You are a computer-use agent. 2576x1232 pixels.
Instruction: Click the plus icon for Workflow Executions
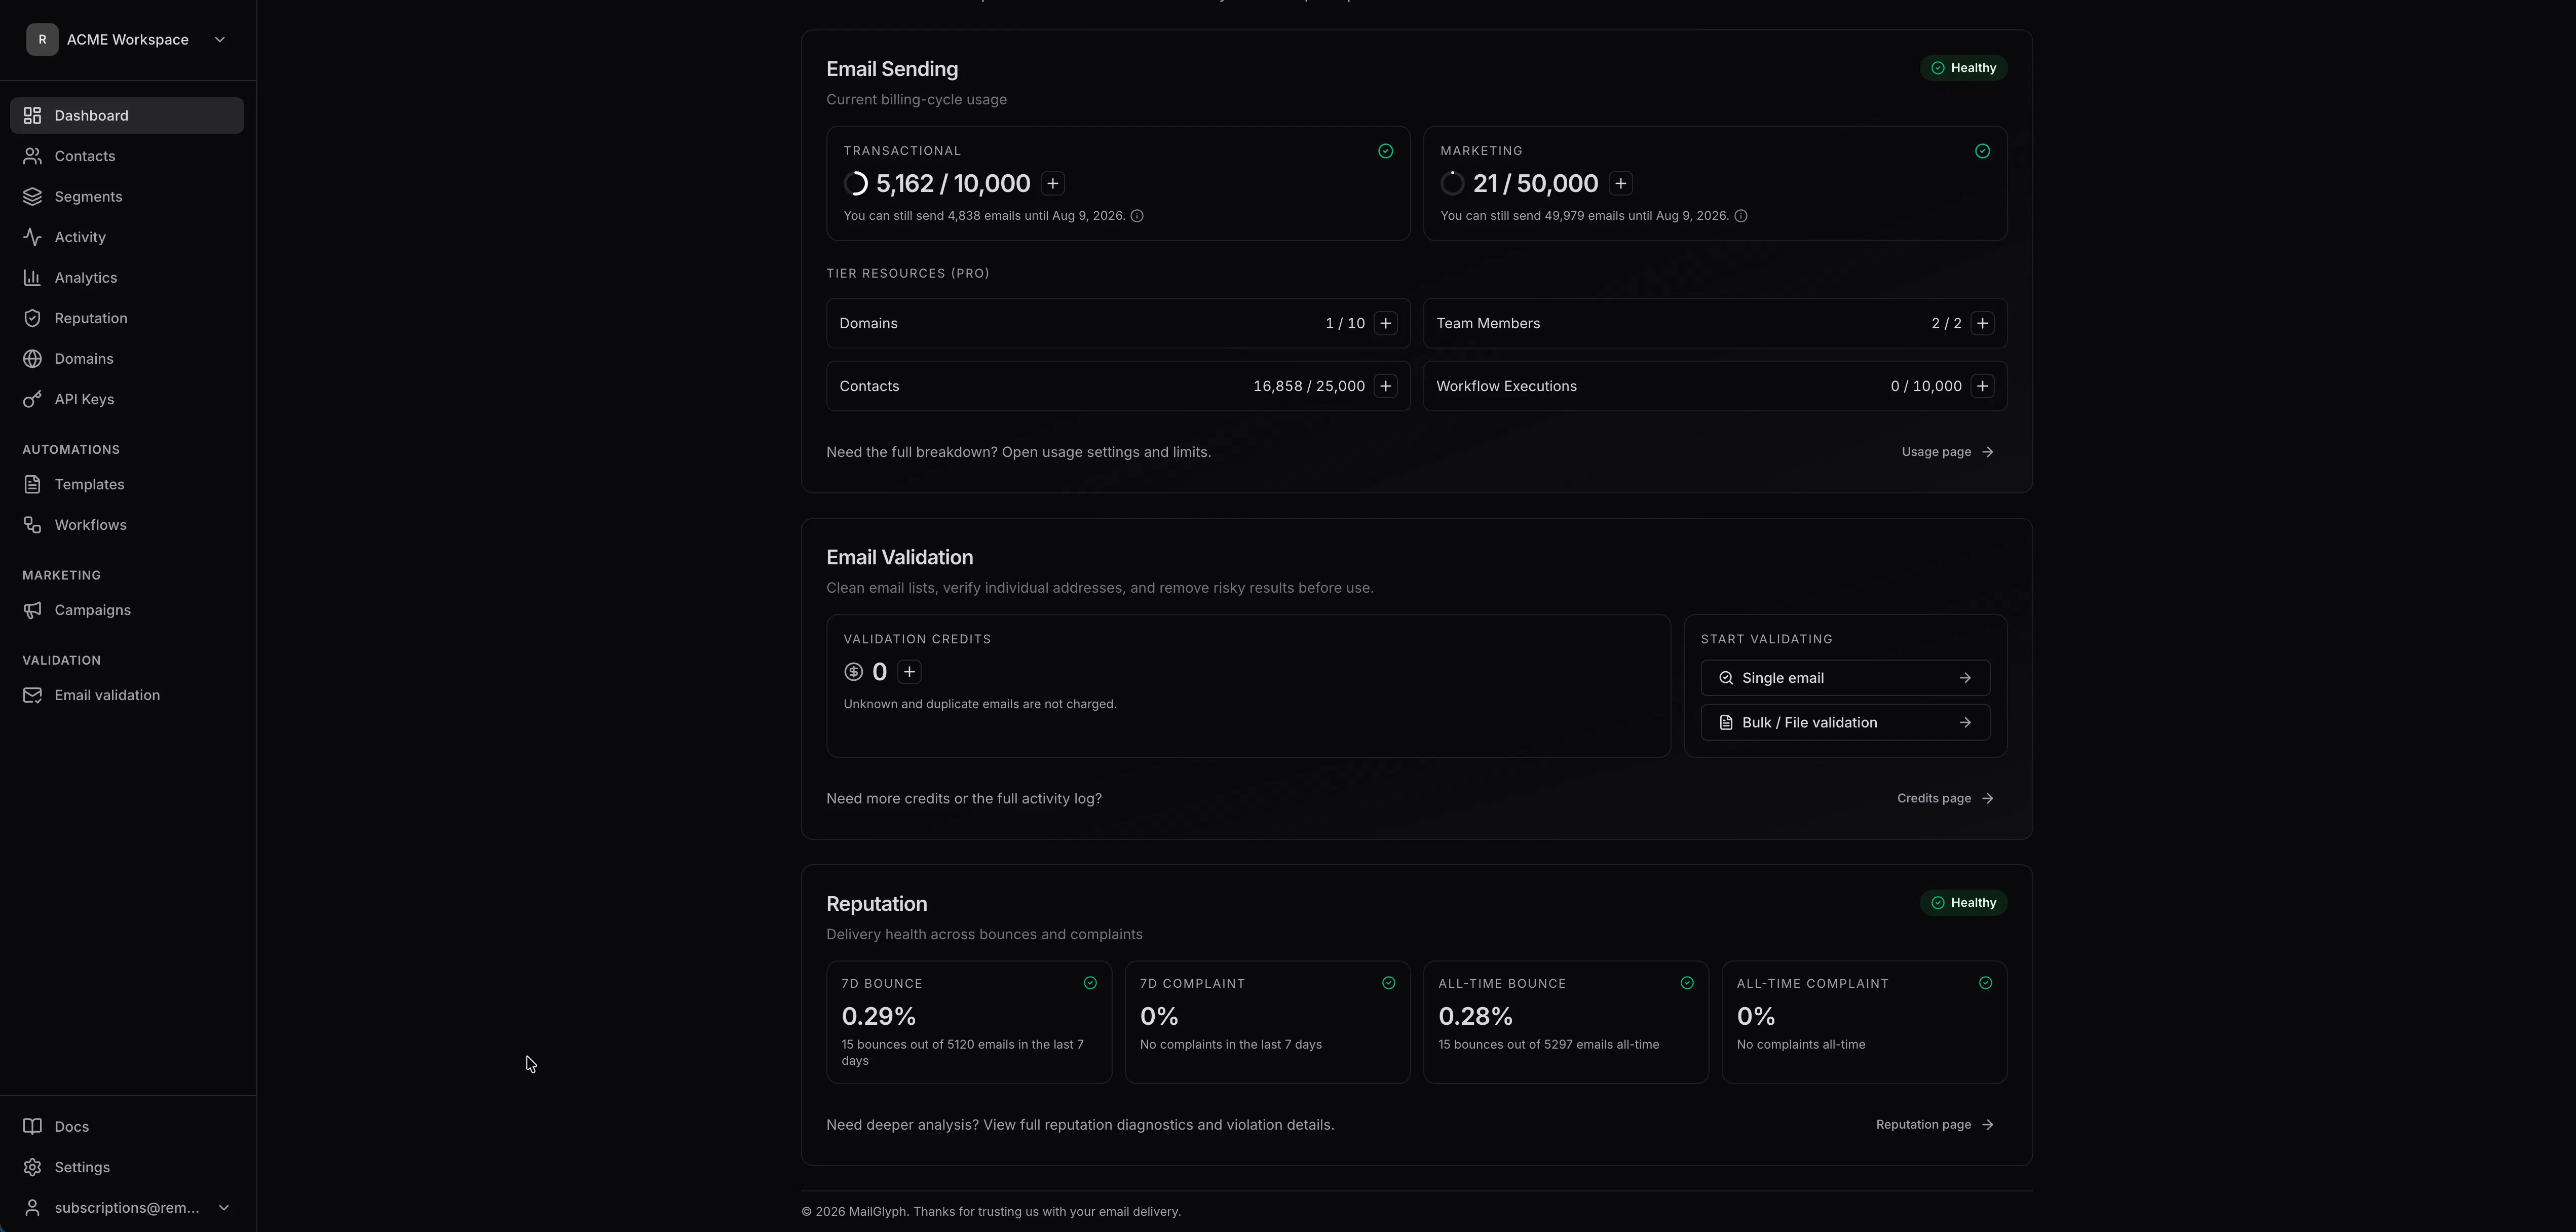coord(1982,386)
